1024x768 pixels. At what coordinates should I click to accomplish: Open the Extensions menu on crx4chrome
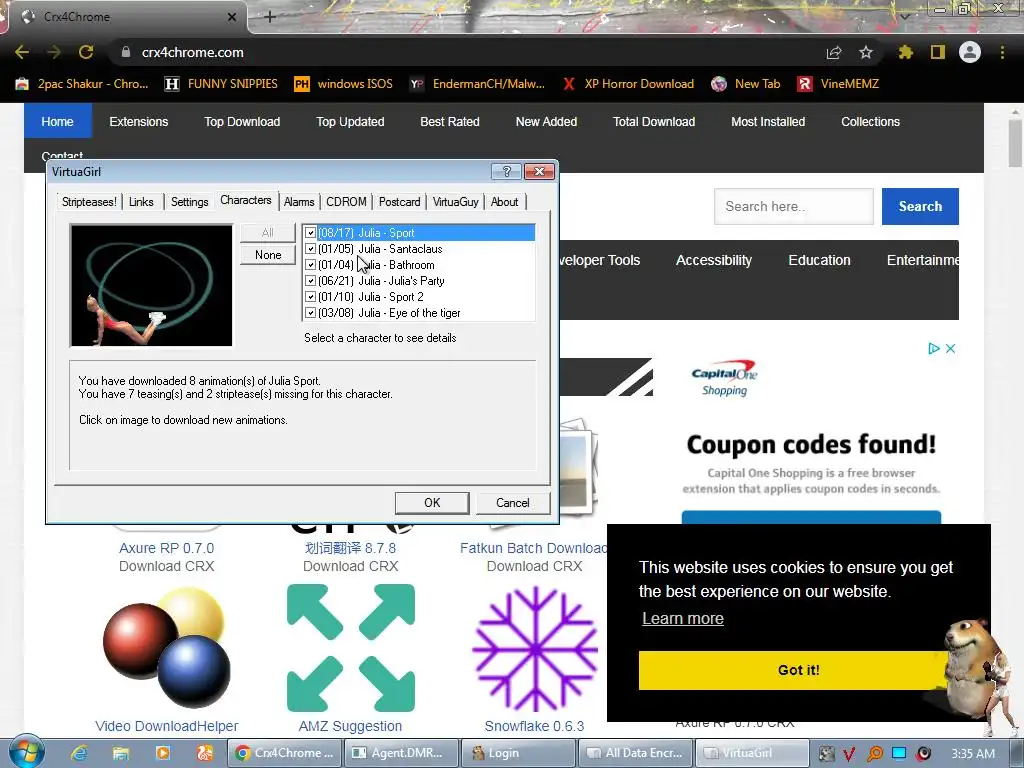point(138,121)
